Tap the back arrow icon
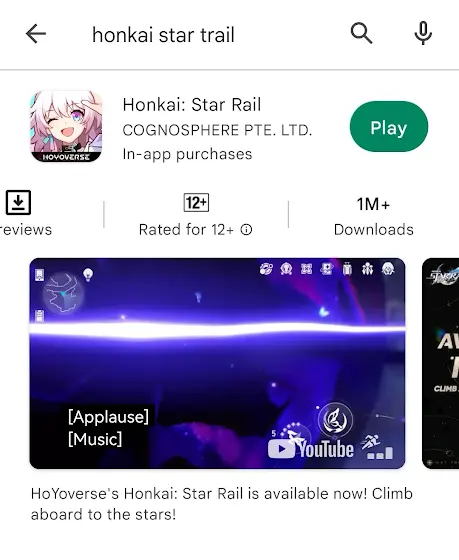459x560 pixels. click(x=36, y=34)
